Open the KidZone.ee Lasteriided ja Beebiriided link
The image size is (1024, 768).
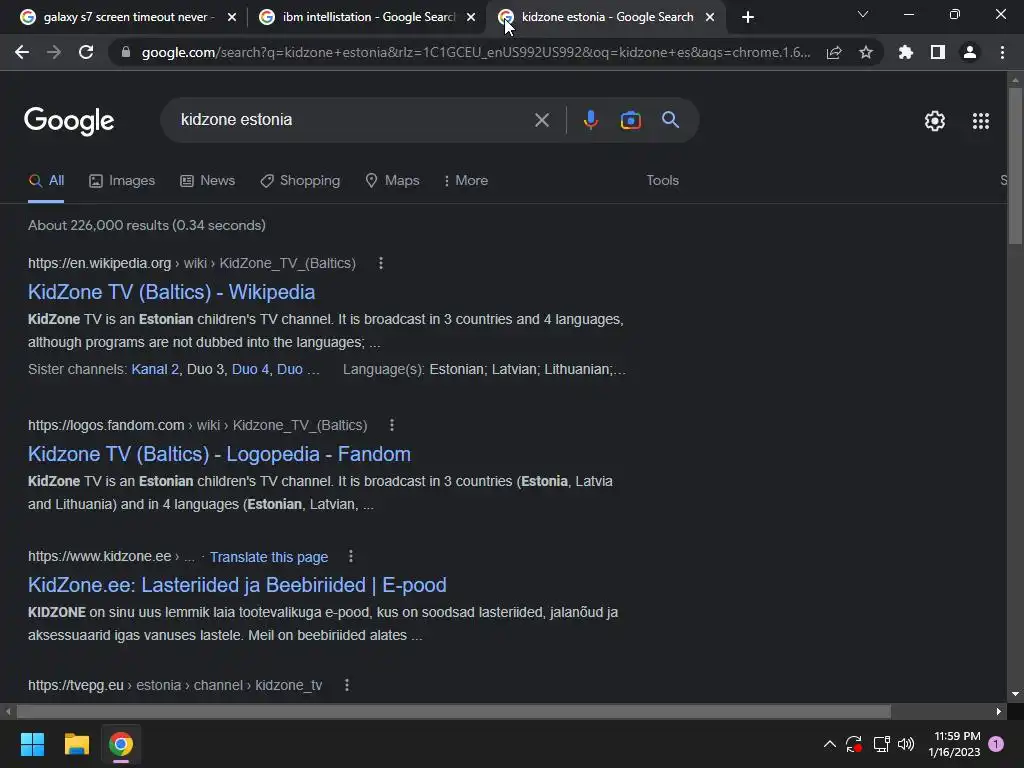tap(237, 585)
